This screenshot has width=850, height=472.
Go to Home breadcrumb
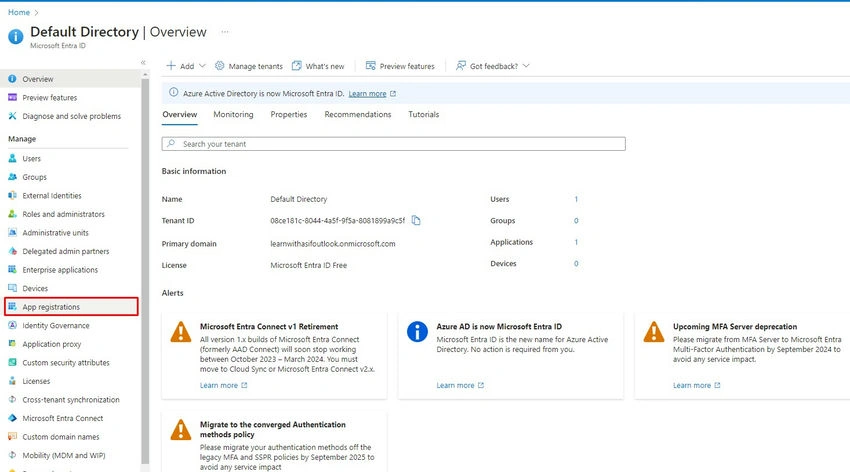pyautogui.click(x=19, y=12)
